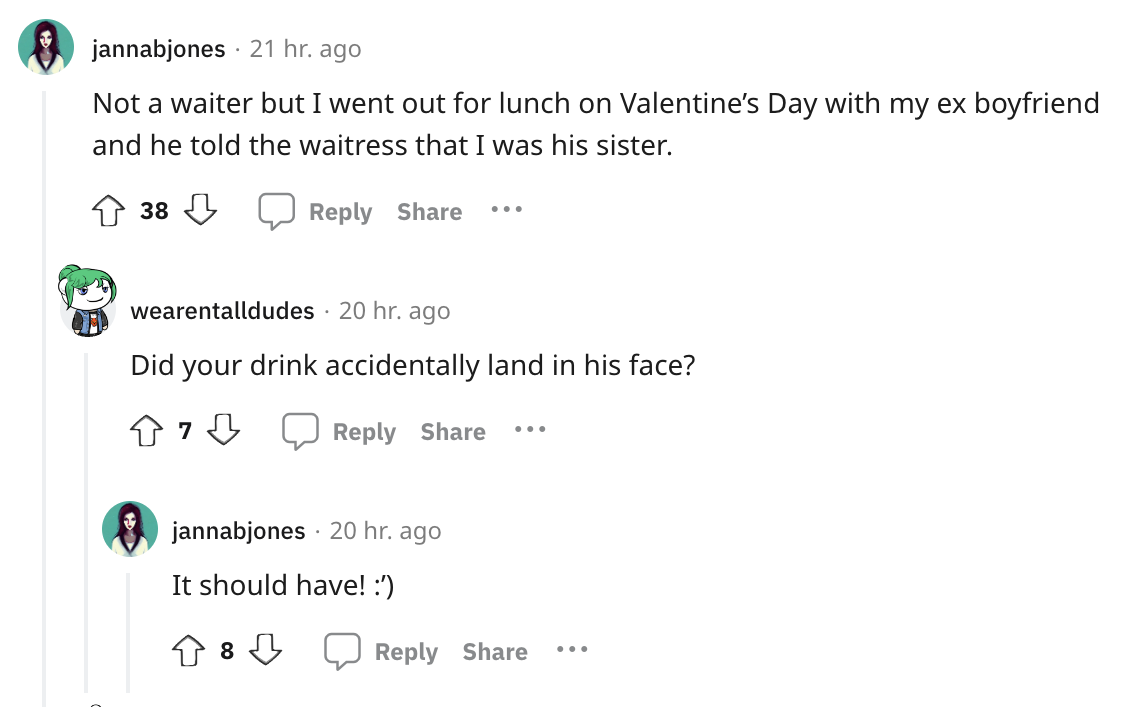
Task: Open the three-dot menu on the bottom reply
Action: click(572, 650)
